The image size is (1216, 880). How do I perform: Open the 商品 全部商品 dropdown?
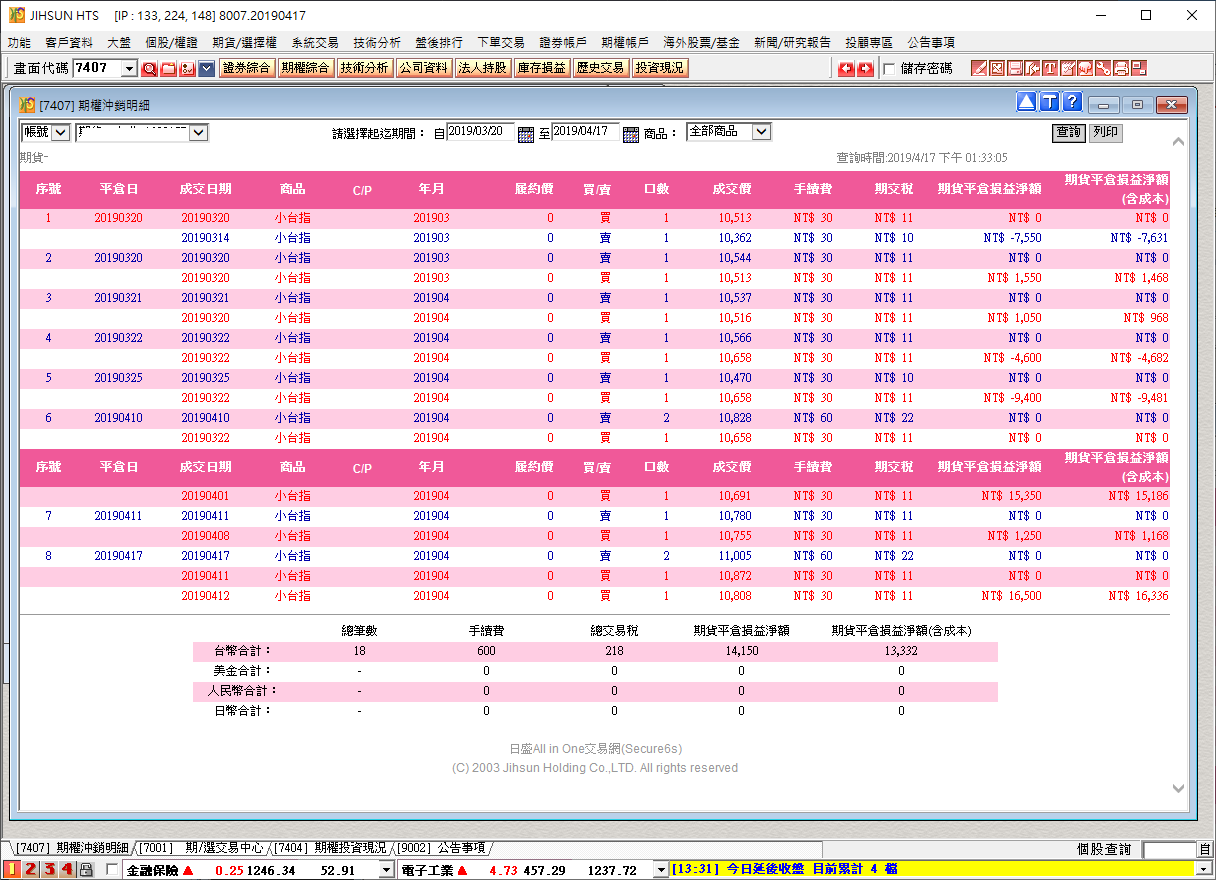point(761,132)
